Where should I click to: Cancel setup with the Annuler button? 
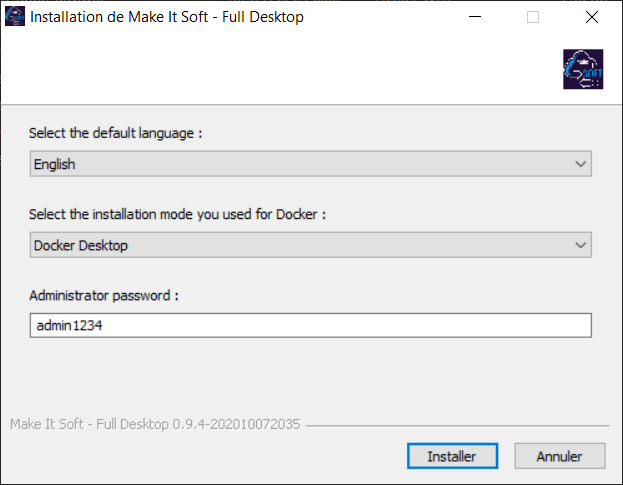(560, 456)
